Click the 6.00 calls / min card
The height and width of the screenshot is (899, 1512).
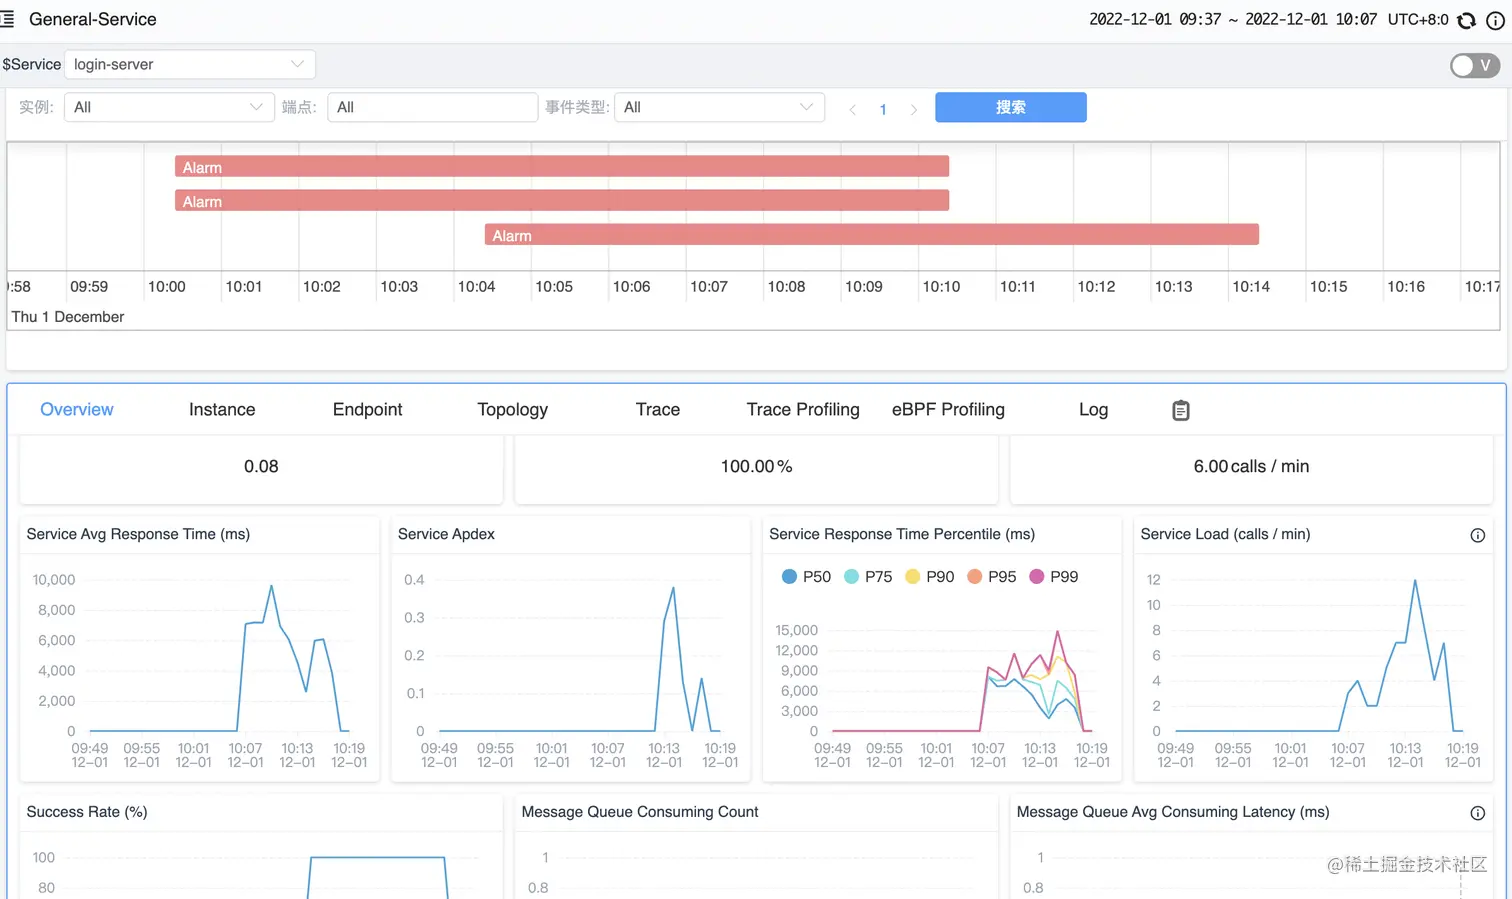pyautogui.click(x=1251, y=467)
